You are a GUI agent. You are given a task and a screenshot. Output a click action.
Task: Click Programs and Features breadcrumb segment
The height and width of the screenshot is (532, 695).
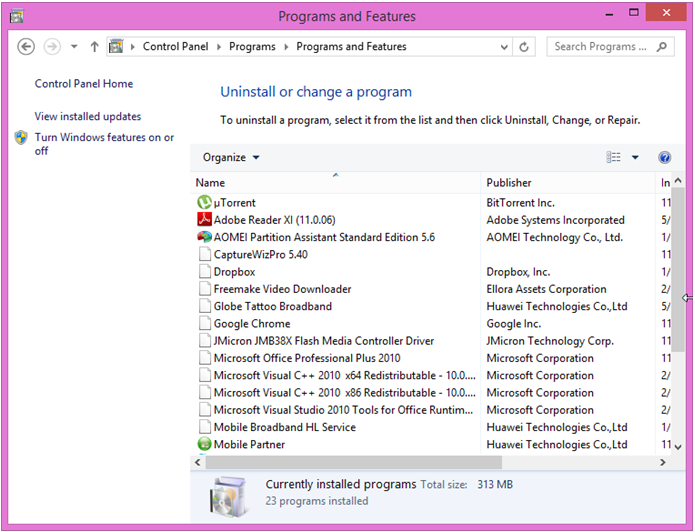[351, 47]
